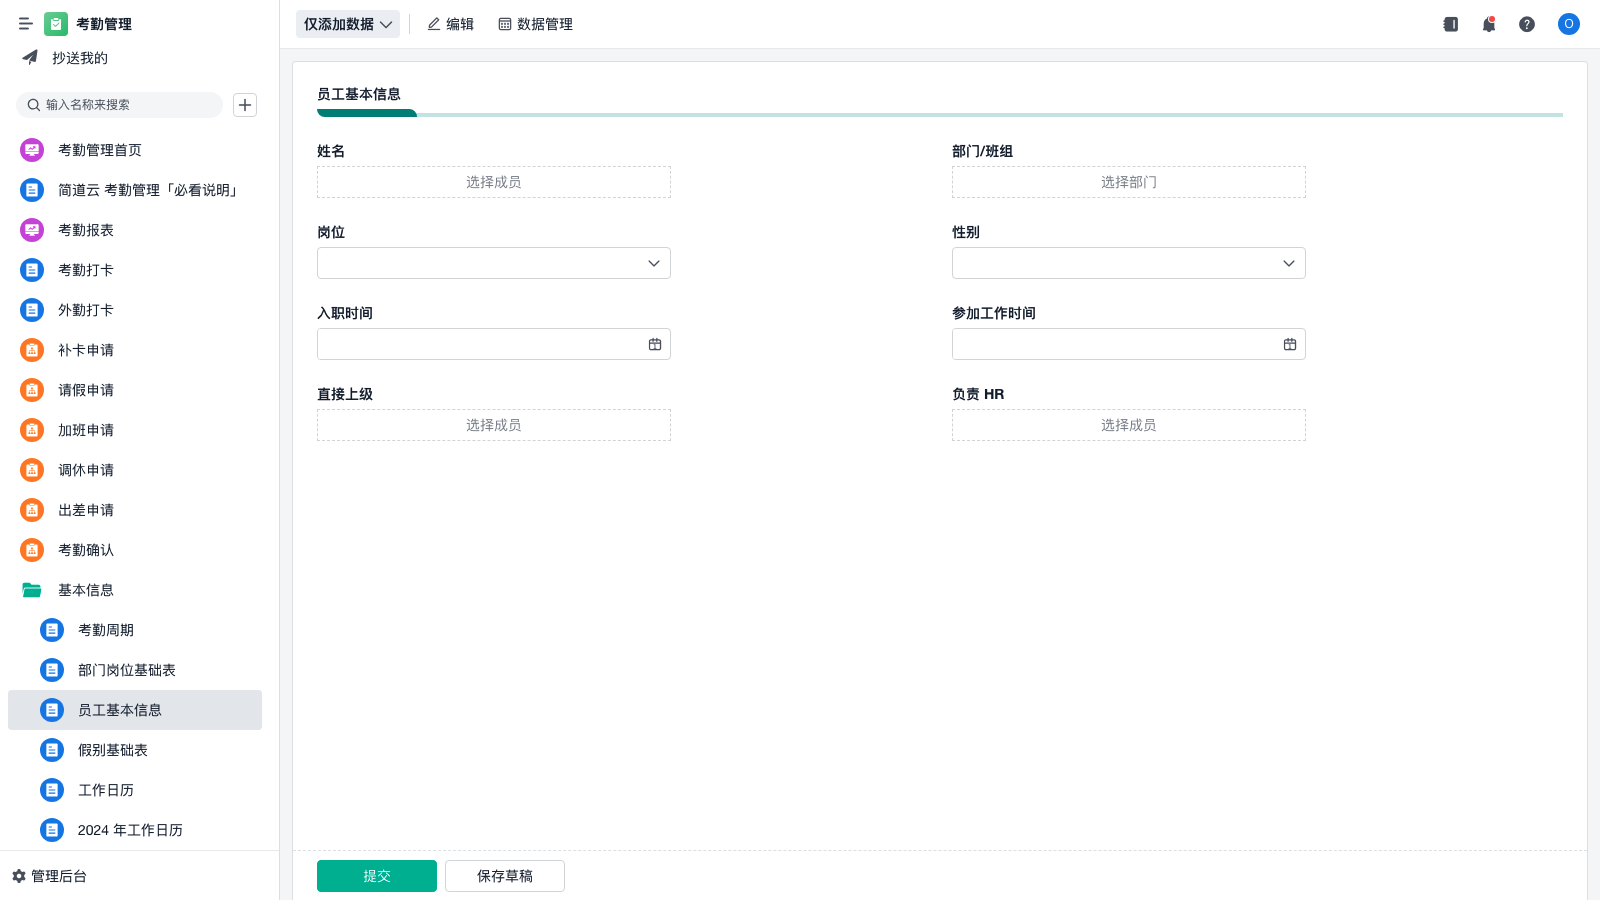Image resolution: width=1600 pixels, height=900 pixels.
Task: Open the user avatar menu
Action: click(x=1568, y=24)
